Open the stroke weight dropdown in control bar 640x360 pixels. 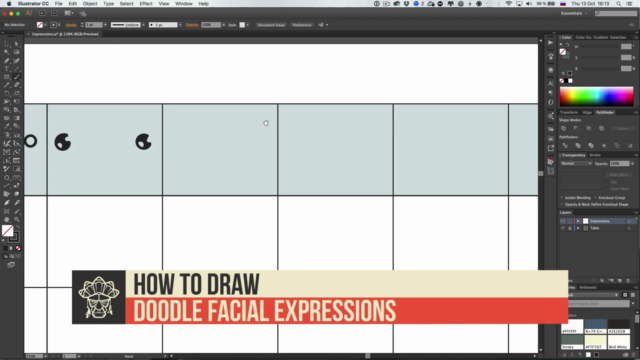coord(105,25)
